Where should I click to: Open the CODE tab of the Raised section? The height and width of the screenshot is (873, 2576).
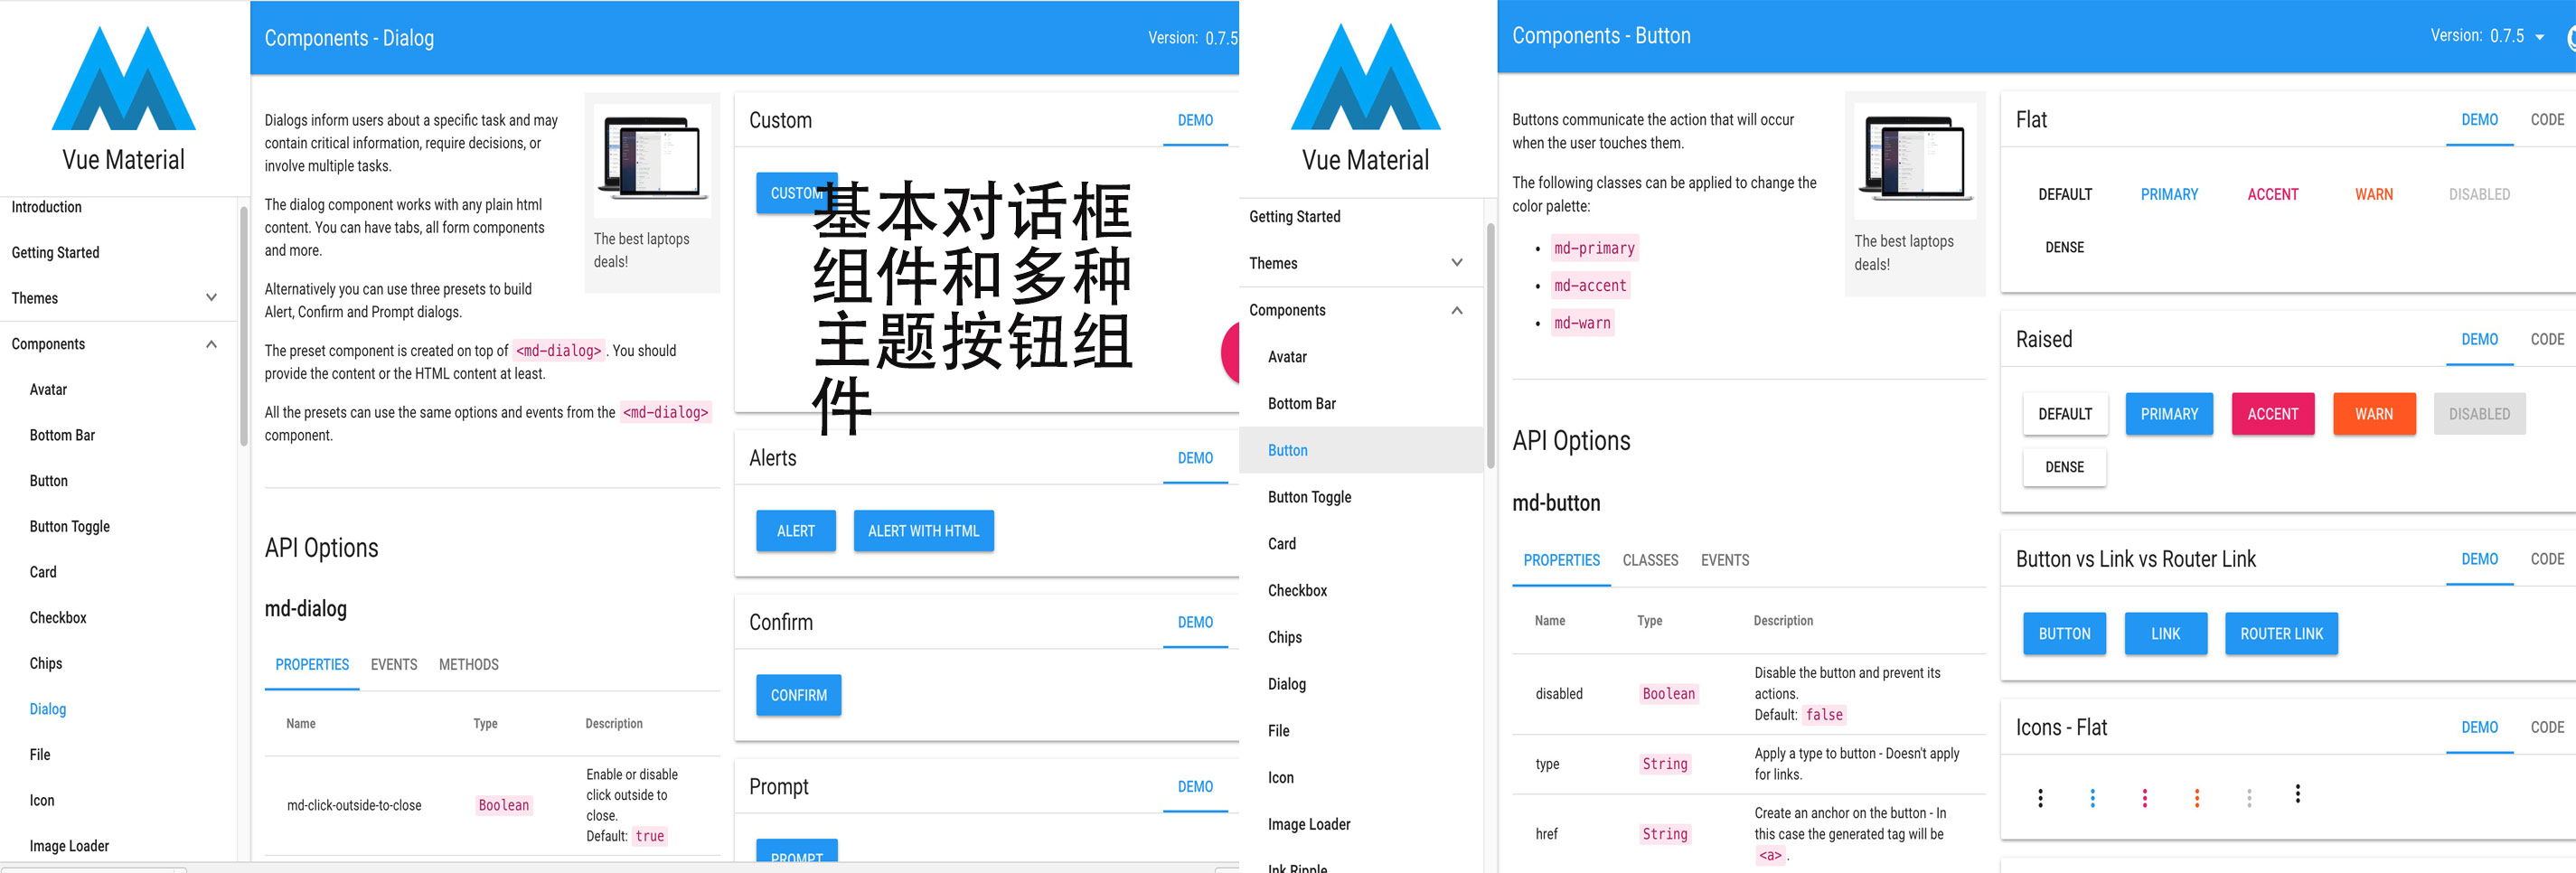click(x=2546, y=339)
